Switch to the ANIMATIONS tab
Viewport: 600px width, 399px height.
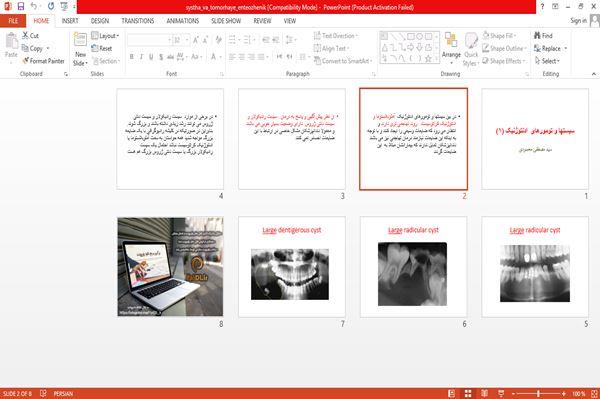click(x=183, y=21)
